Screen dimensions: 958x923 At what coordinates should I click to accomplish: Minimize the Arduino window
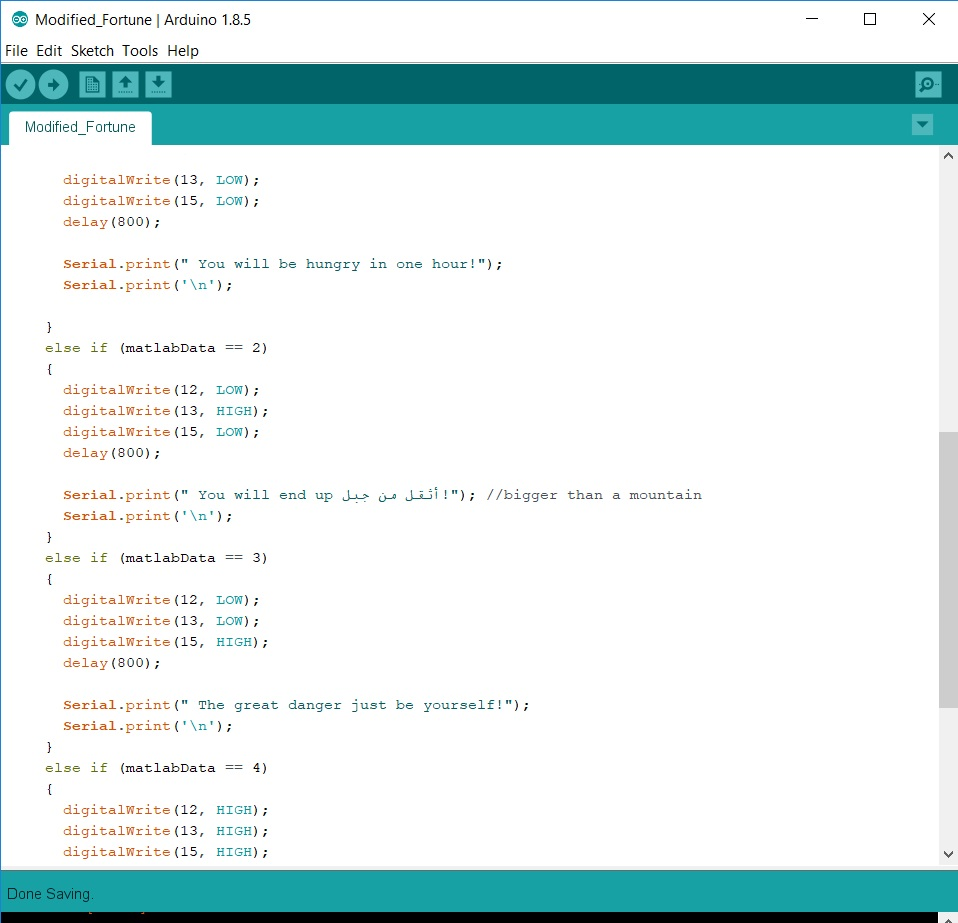[812, 20]
